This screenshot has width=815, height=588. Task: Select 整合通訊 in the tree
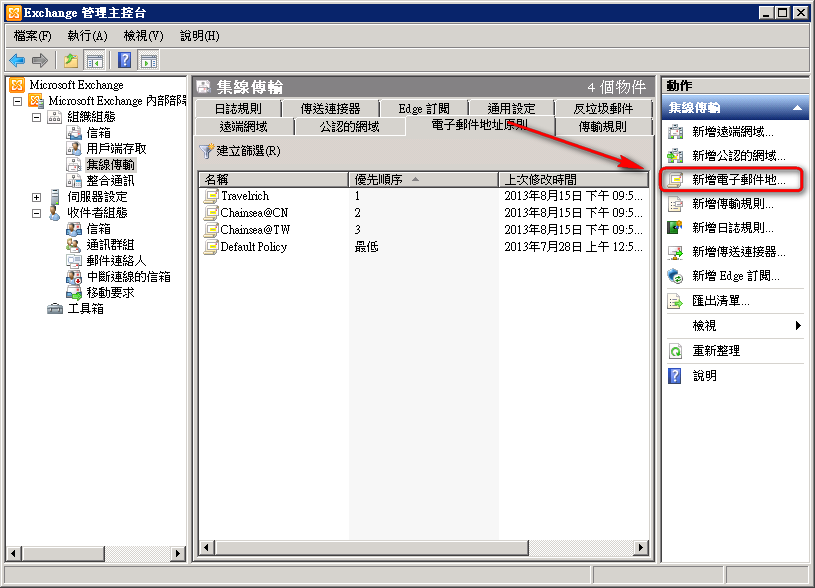110,181
